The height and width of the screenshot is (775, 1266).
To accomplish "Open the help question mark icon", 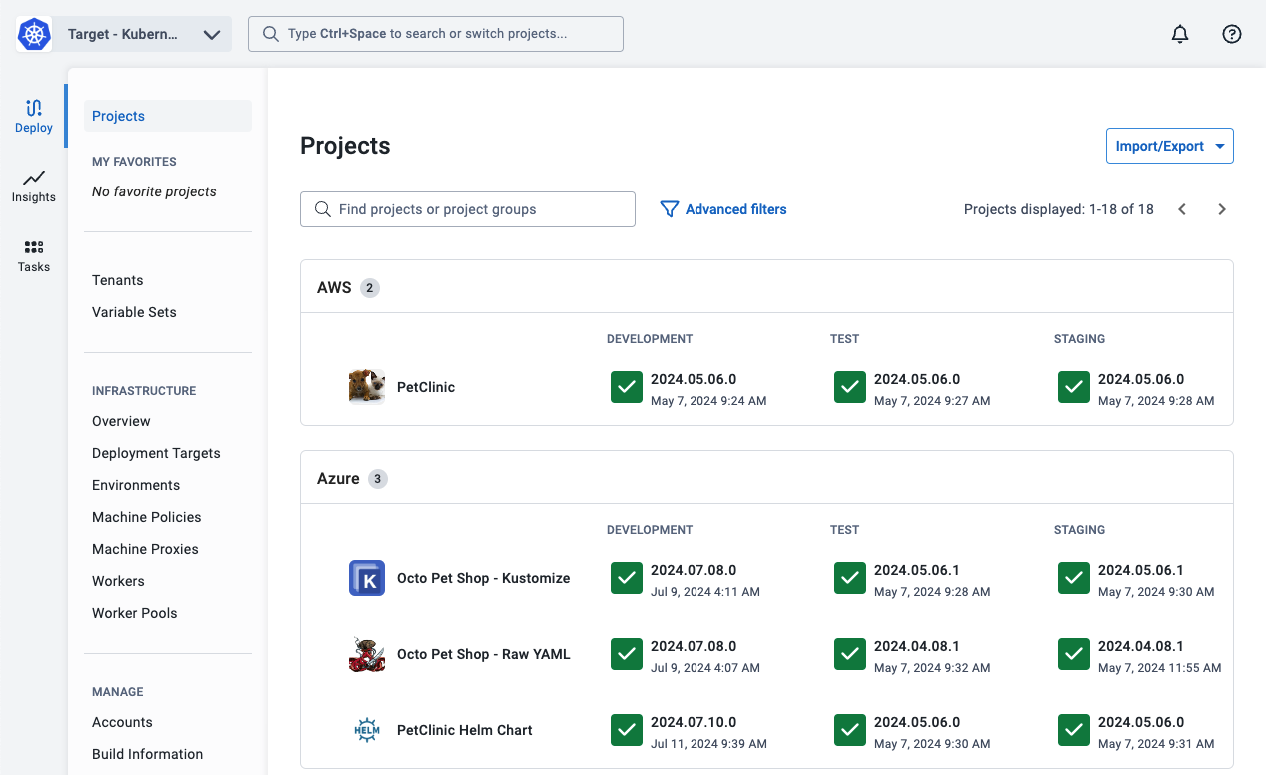I will click(x=1232, y=34).
